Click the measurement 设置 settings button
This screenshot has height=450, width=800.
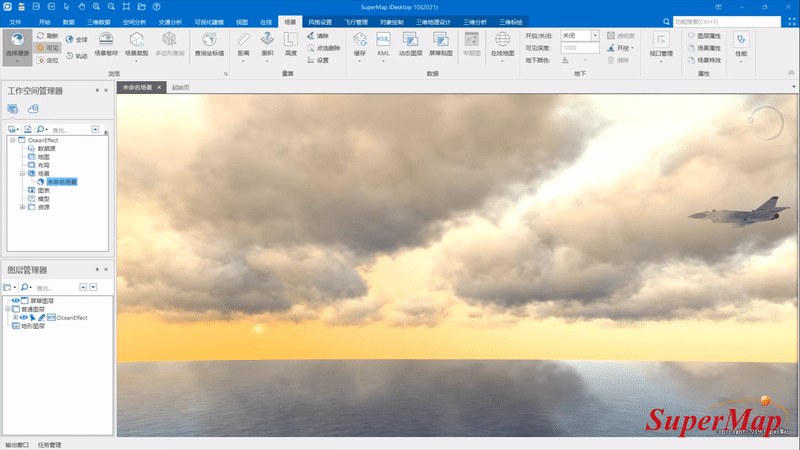pos(318,60)
